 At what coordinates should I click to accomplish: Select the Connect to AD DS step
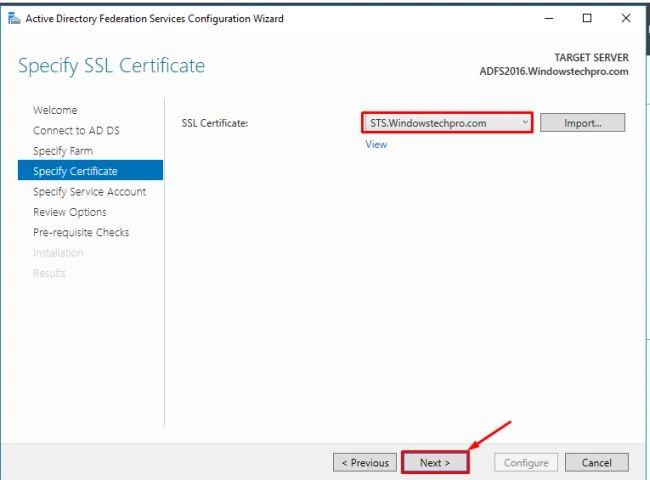76,131
